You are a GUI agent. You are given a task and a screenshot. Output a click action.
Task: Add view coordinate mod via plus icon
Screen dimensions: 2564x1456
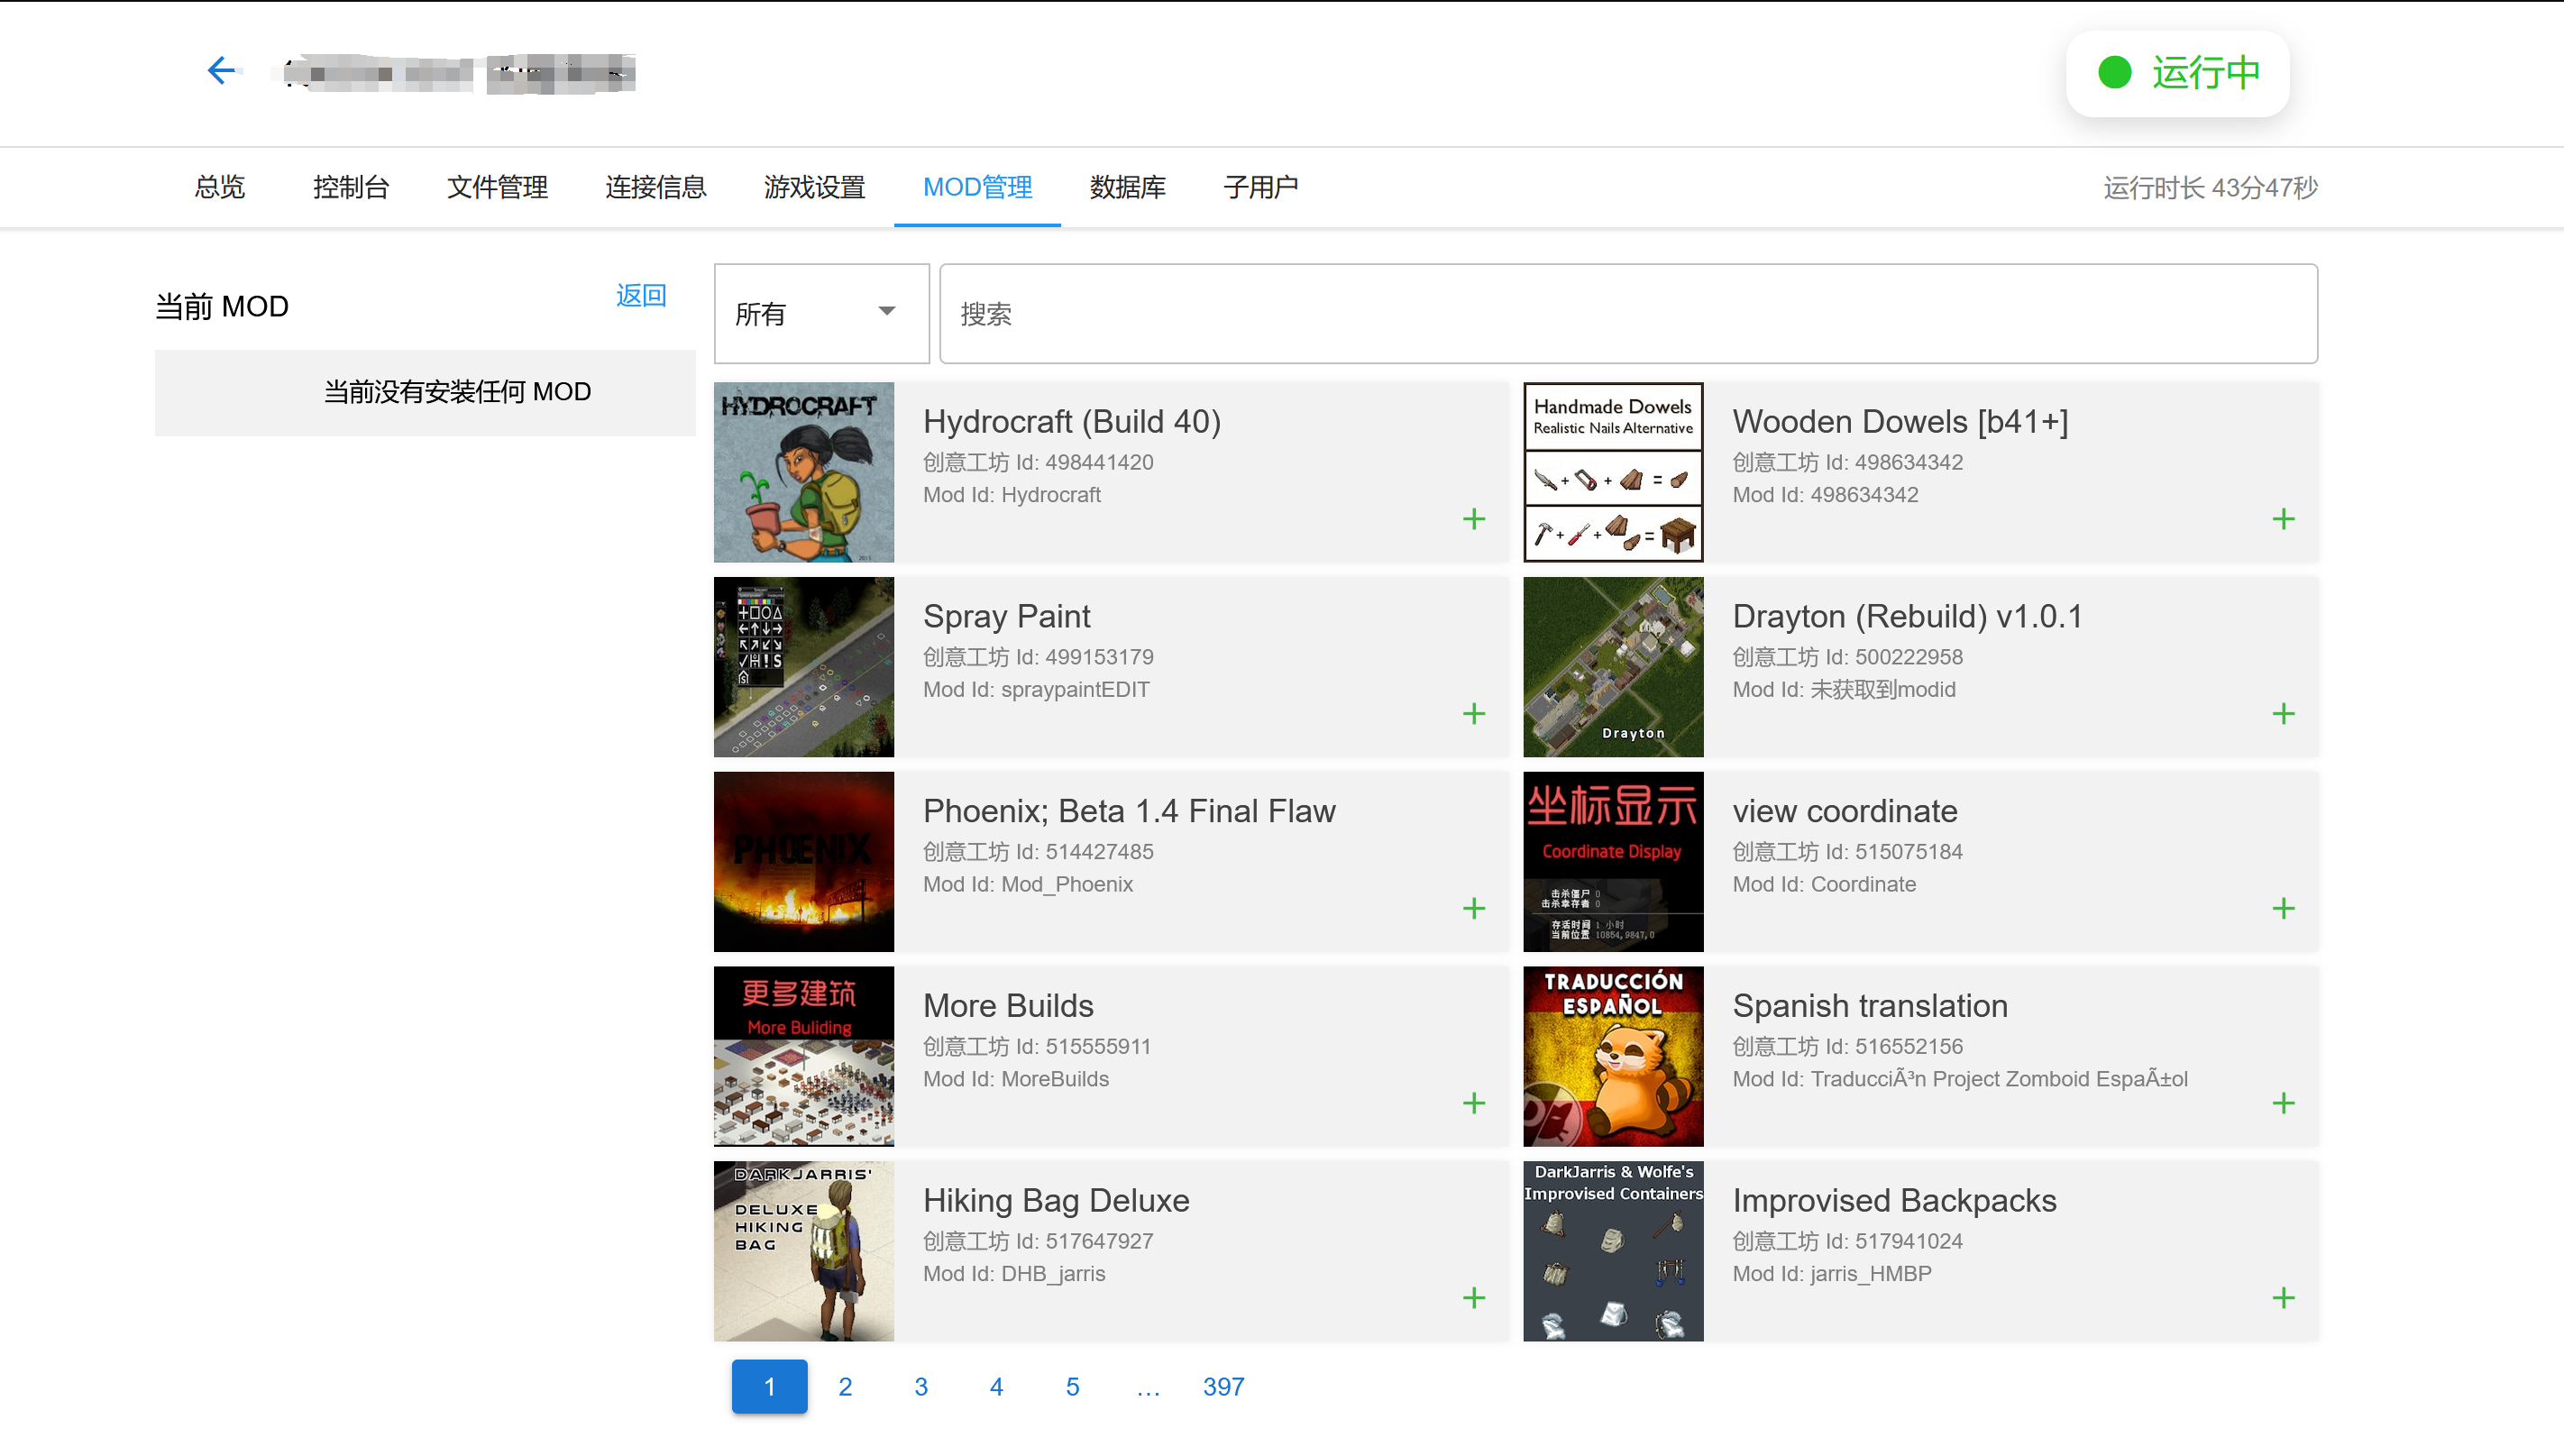[2283, 908]
